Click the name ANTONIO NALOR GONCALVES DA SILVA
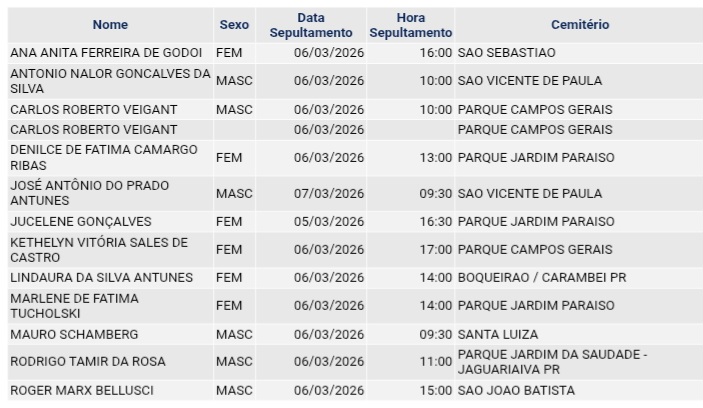 point(110,80)
